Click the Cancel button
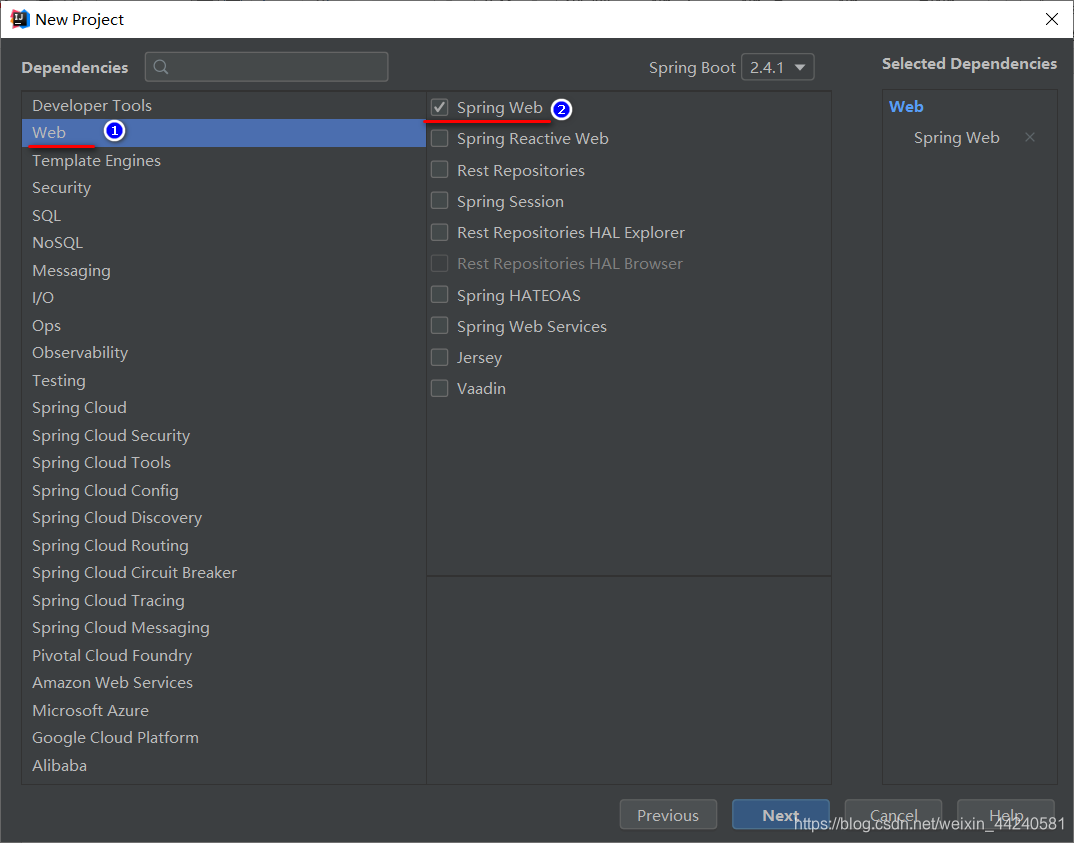The width and height of the screenshot is (1074, 843). coord(893,815)
